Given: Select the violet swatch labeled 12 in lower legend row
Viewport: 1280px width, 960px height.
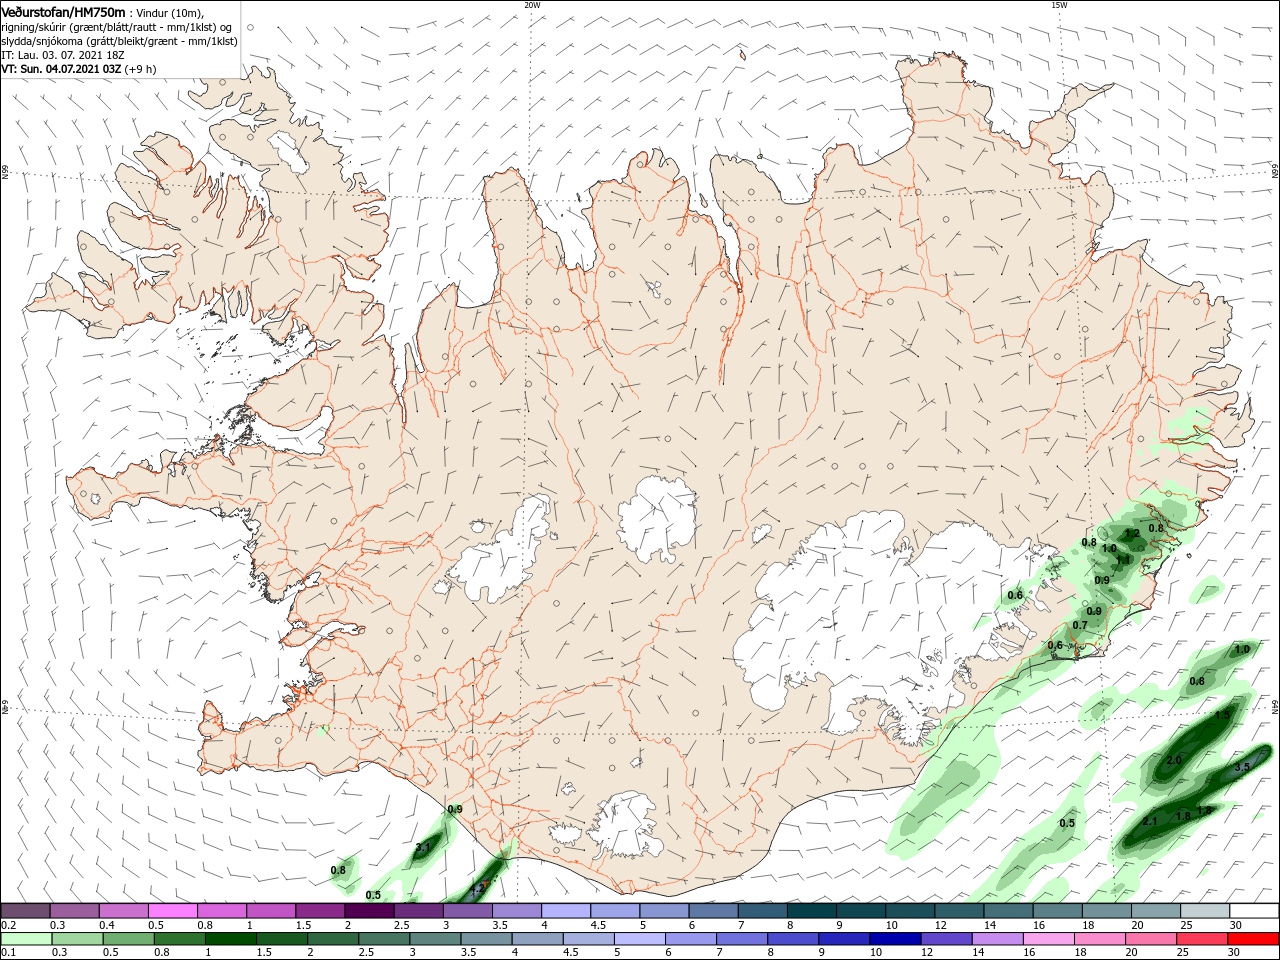Looking at the screenshot, I should pyautogui.click(x=946, y=939).
